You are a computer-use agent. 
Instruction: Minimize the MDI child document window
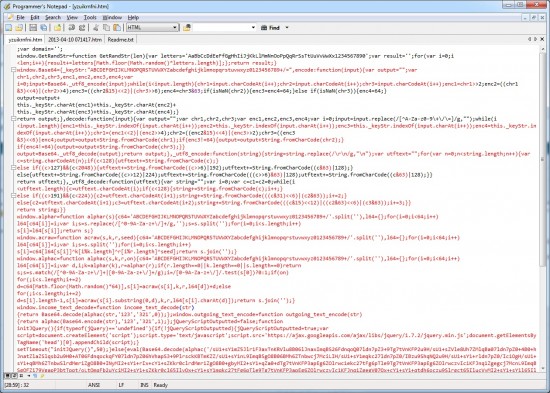525,17
